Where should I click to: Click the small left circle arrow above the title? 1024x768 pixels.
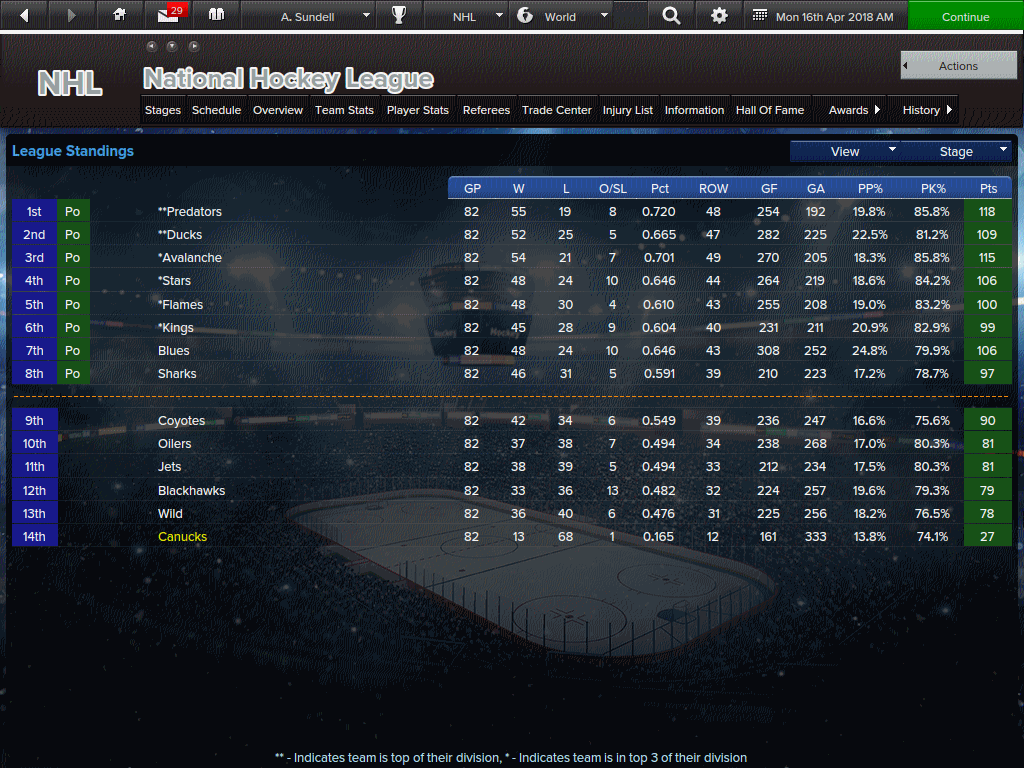[152, 46]
